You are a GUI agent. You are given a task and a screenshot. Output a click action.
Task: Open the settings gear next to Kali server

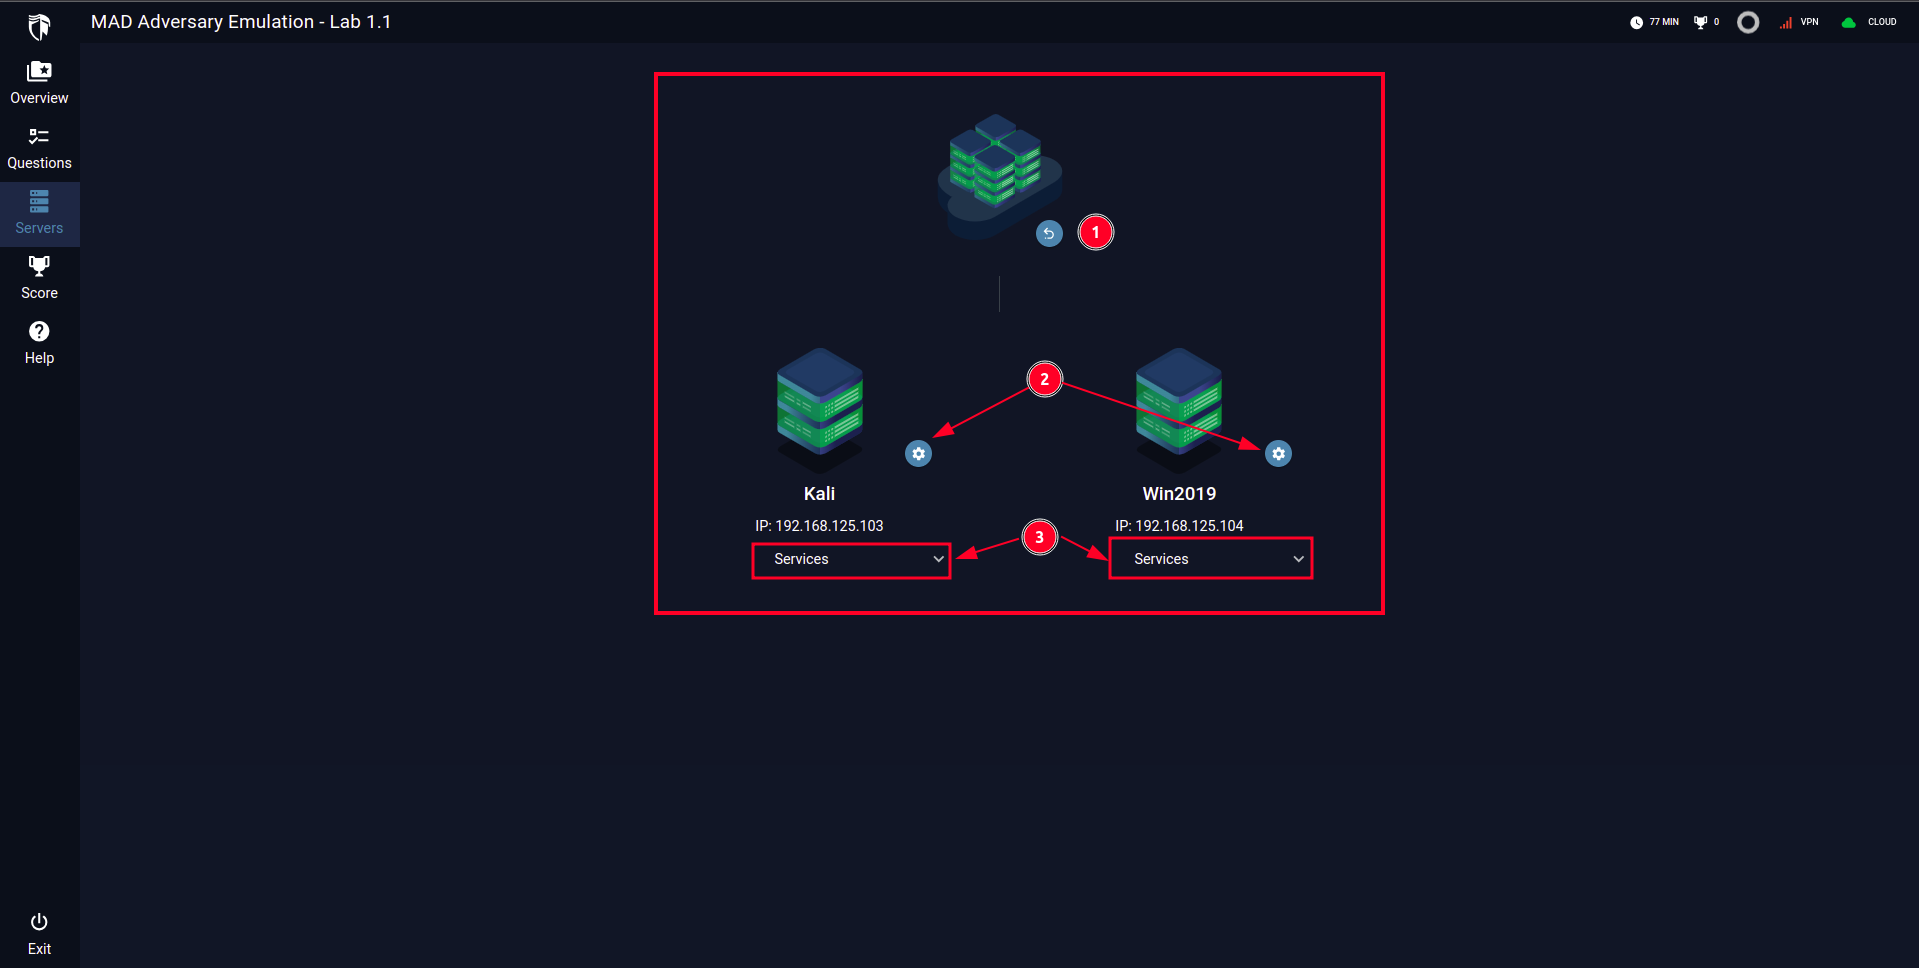918,453
